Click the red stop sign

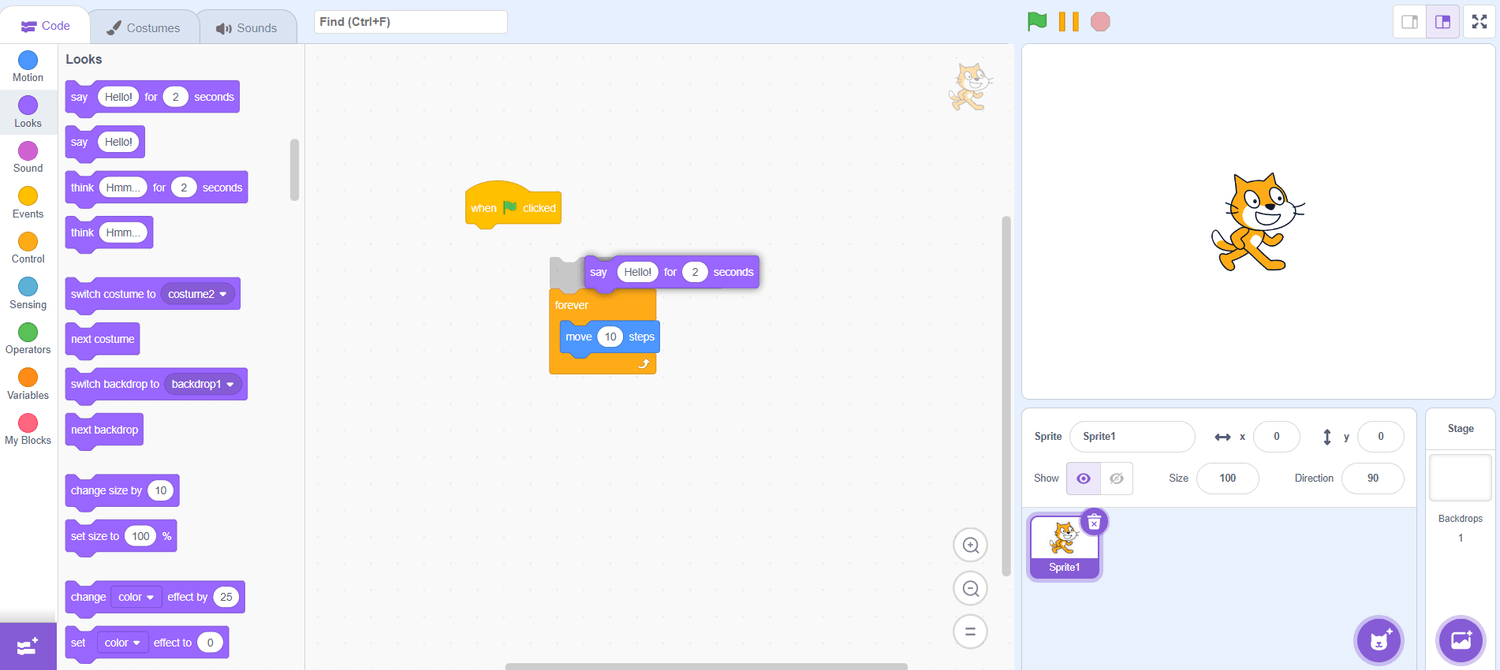1100,20
